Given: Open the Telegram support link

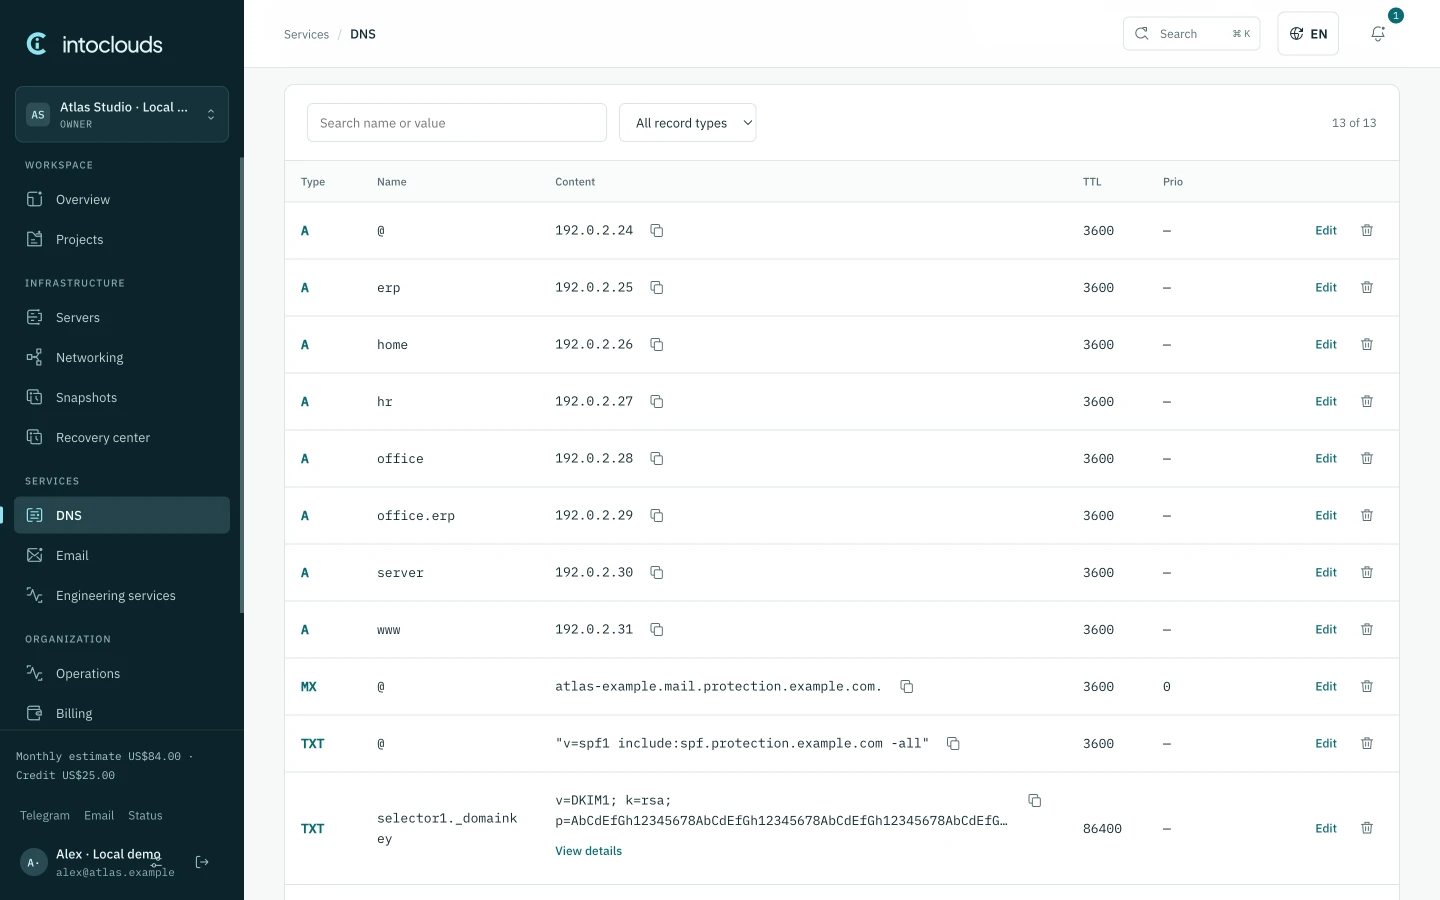Looking at the screenshot, I should click(x=45, y=816).
